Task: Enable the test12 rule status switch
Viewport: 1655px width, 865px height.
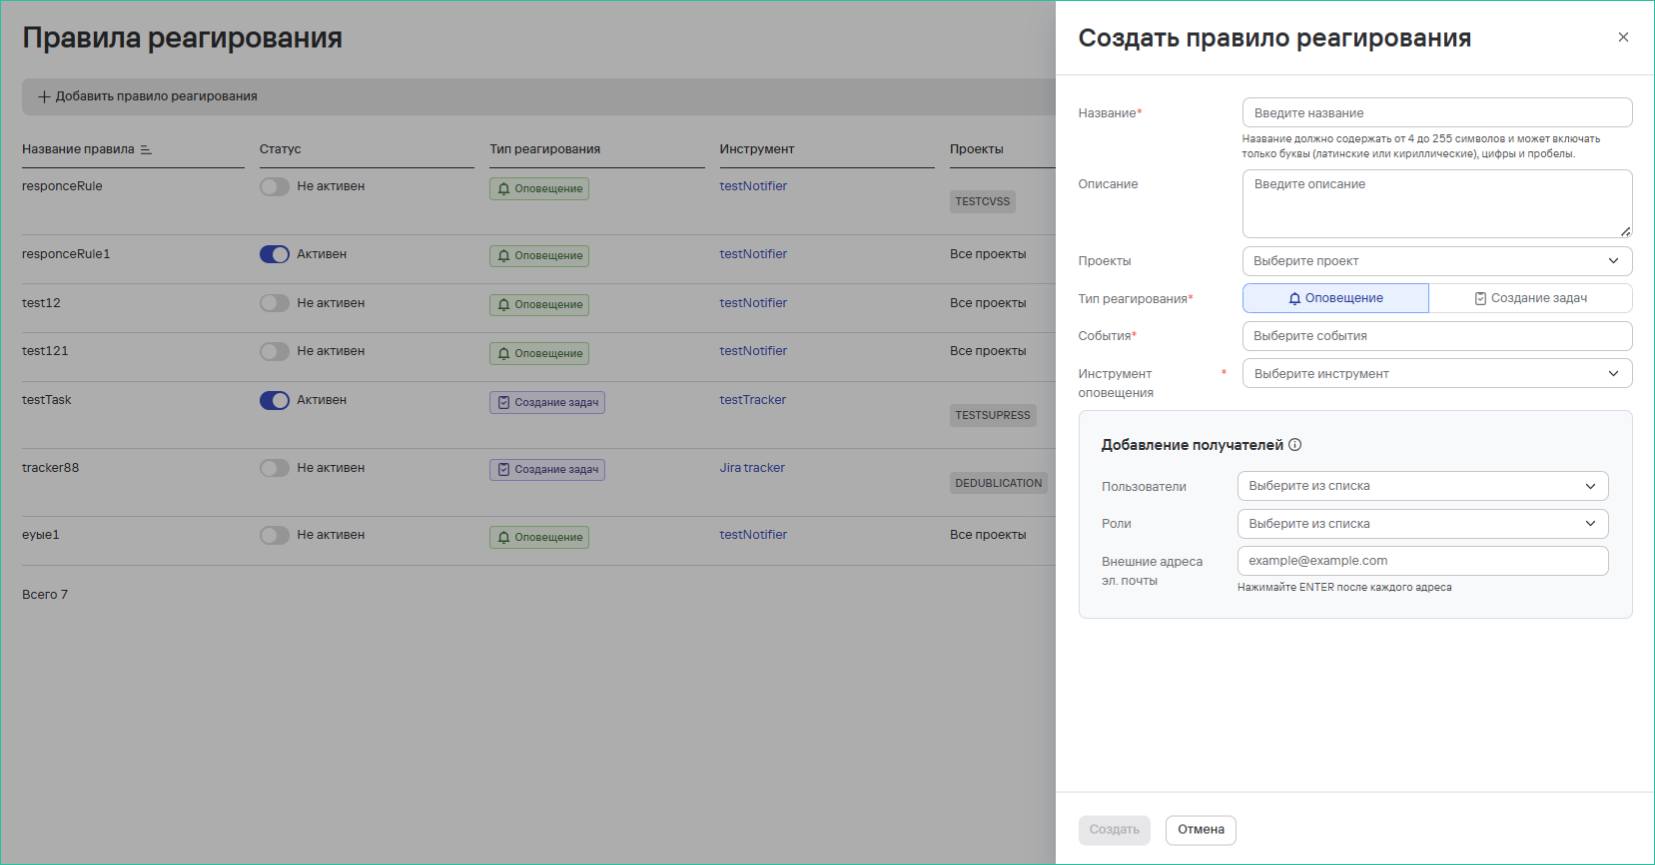Action: tap(274, 303)
